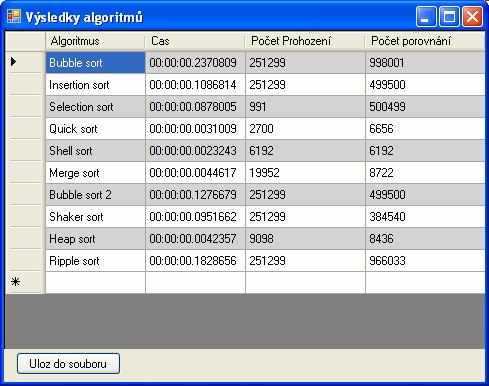489x386 pixels.
Task: Click the time cell 00:00:00.1086814
Action: point(195,85)
